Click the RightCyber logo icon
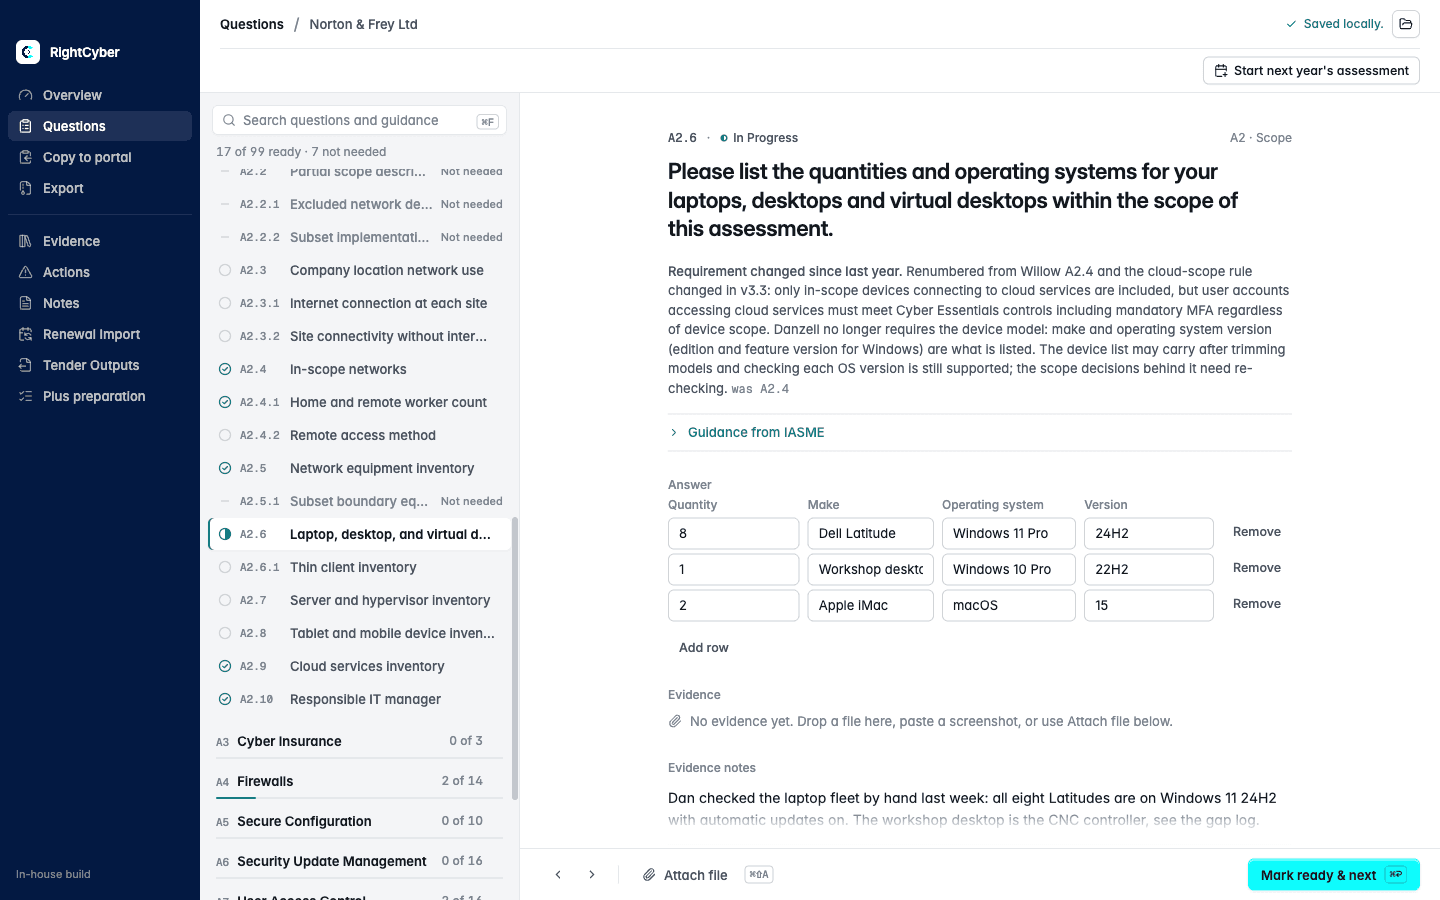 pyautogui.click(x=28, y=52)
